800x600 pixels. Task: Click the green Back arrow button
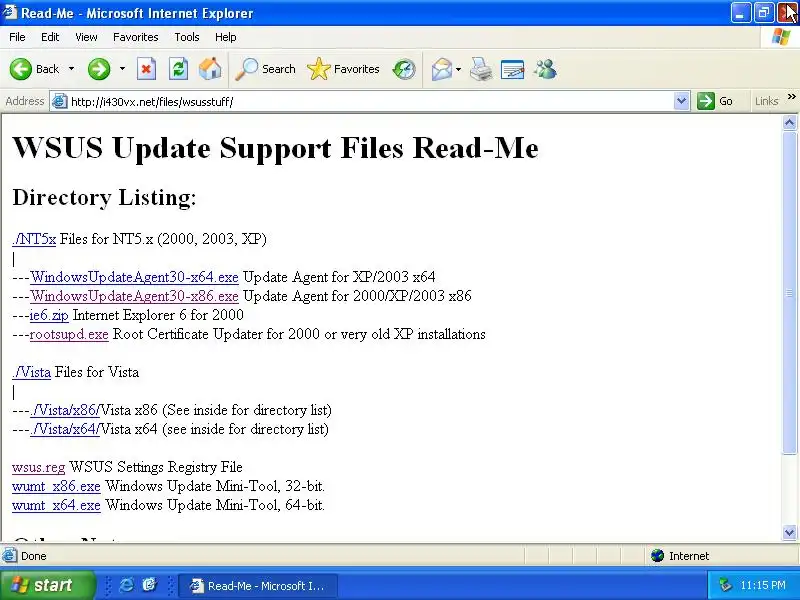point(21,69)
